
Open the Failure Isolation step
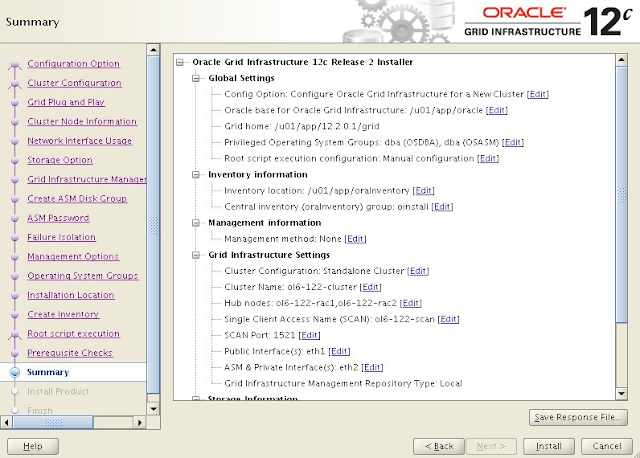[62, 237]
